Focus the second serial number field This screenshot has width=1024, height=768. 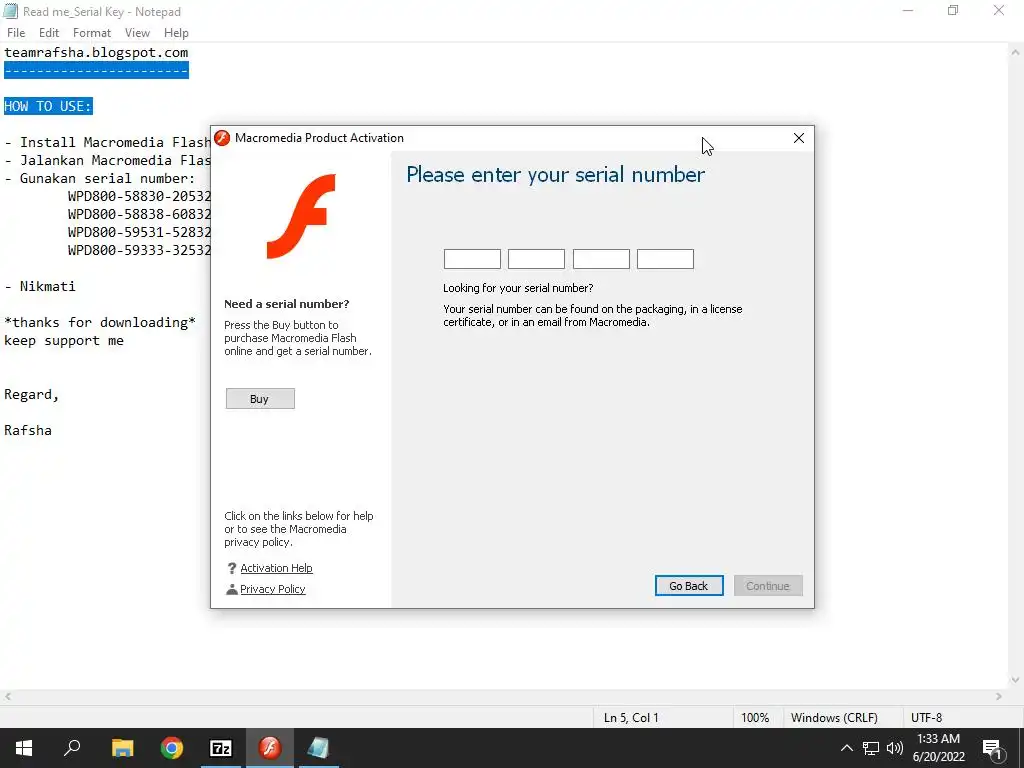[536, 259]
